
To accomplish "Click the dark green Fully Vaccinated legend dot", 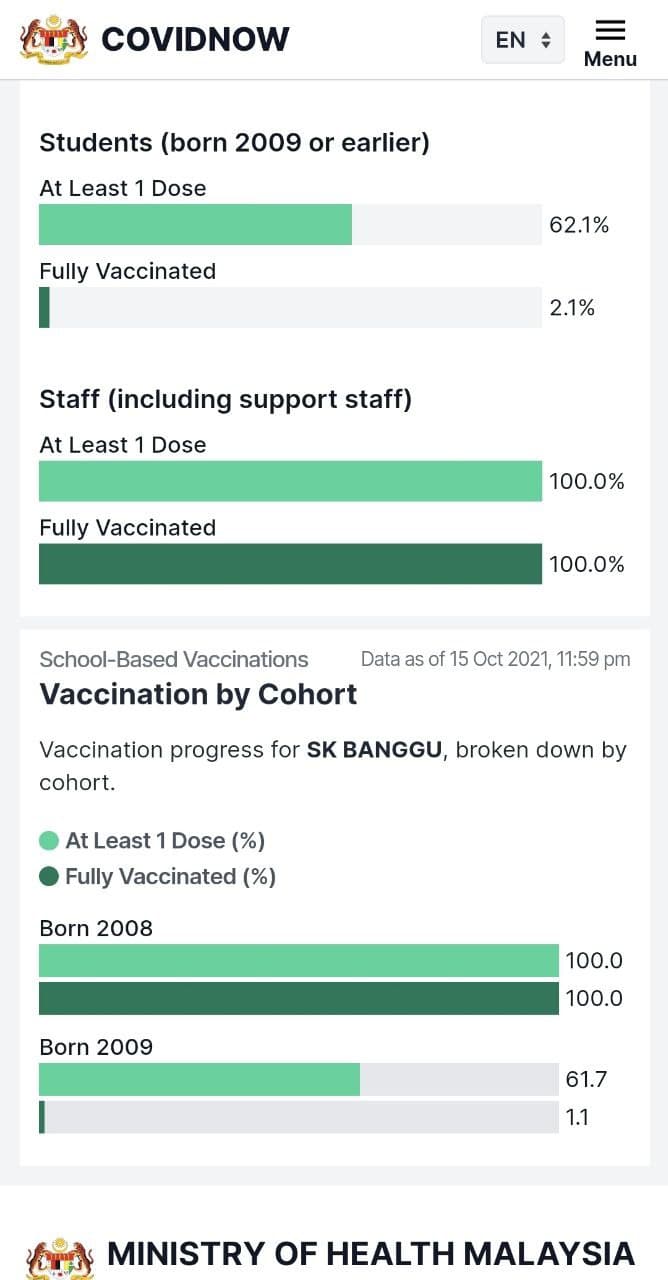I will click(49, 877).
